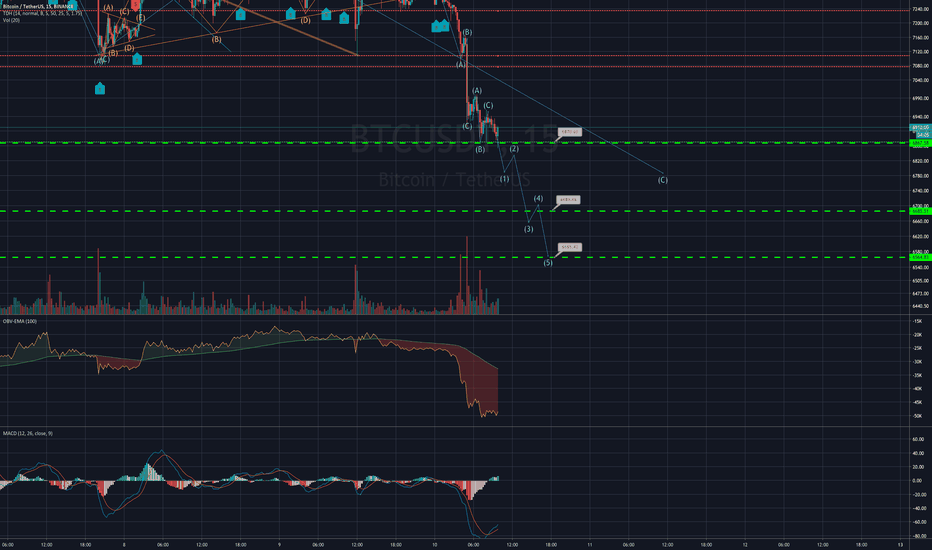Click the green 6867.58 price axis label
The width and height of the screenshot is (932, 550).
(920, 143)
